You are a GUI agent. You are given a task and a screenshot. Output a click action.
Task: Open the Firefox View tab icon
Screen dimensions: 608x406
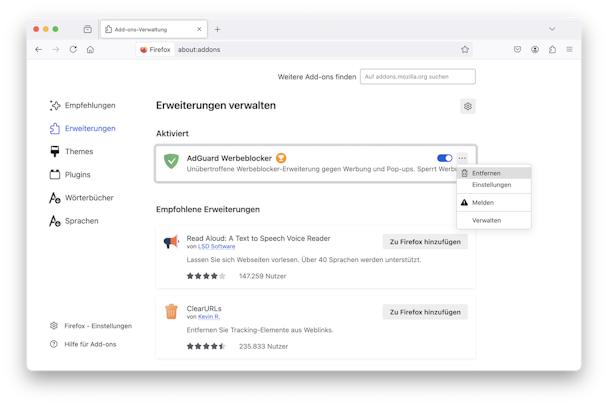click(88, 29)
